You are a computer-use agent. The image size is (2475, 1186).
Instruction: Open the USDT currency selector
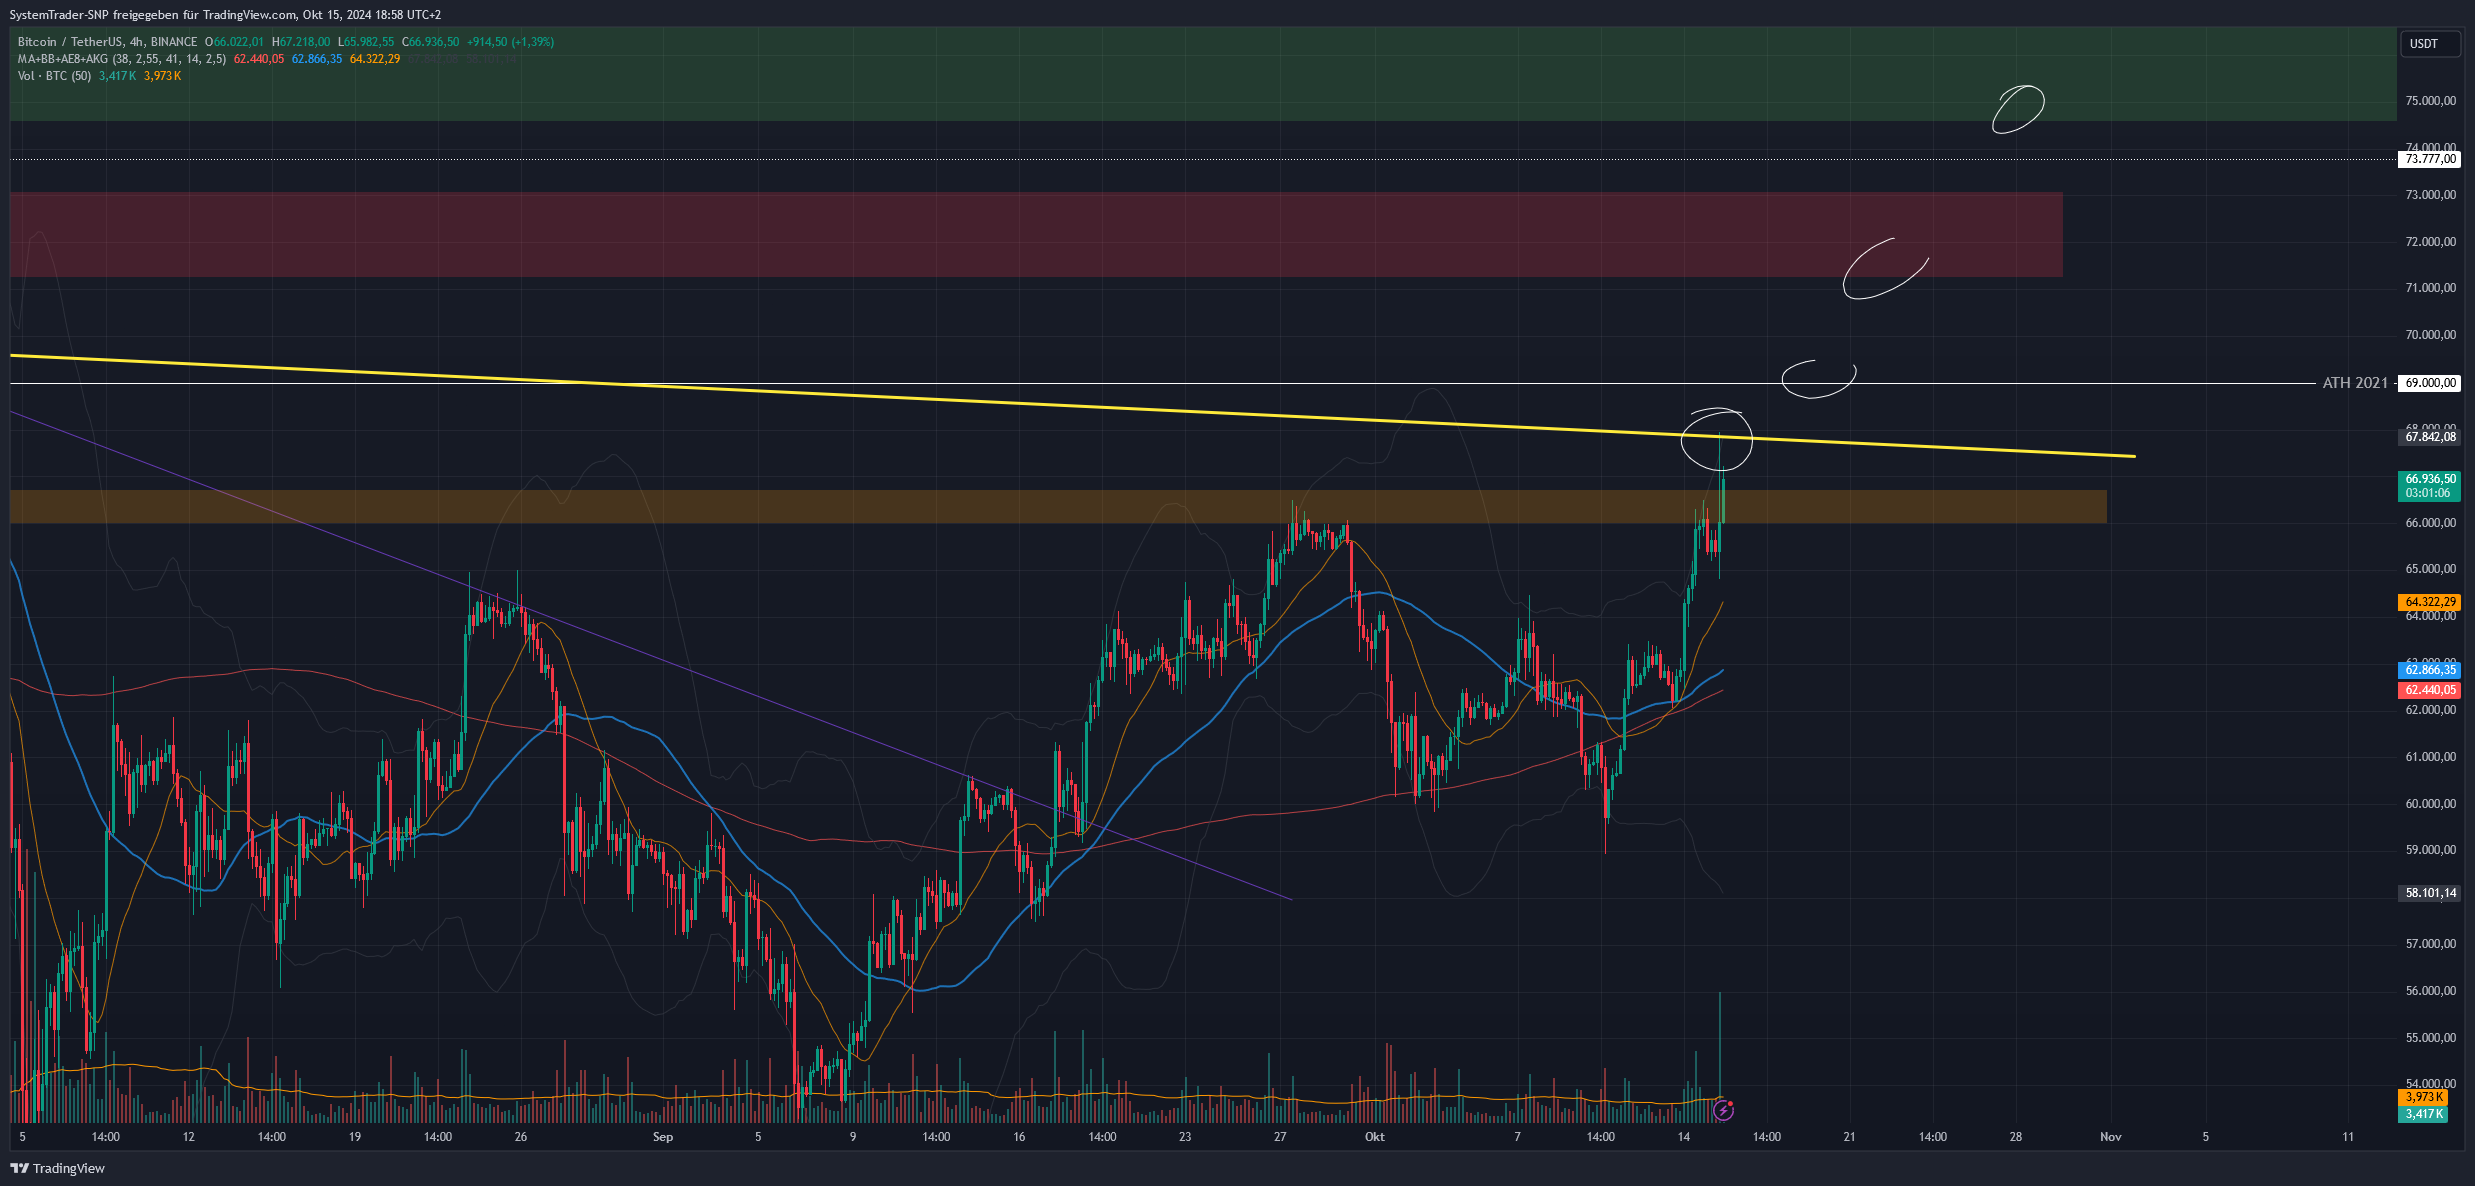click(x=2430, y=44)
